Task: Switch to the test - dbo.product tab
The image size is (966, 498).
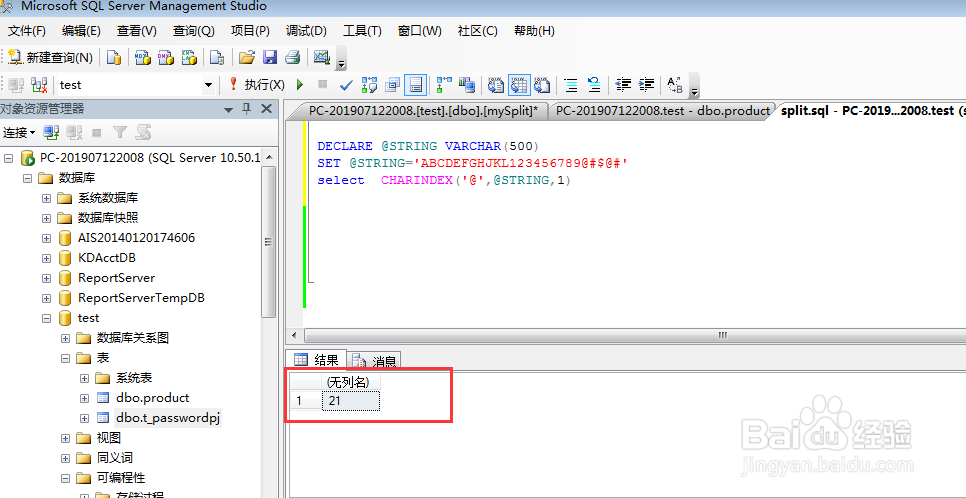Action: (x=662, y=110)
